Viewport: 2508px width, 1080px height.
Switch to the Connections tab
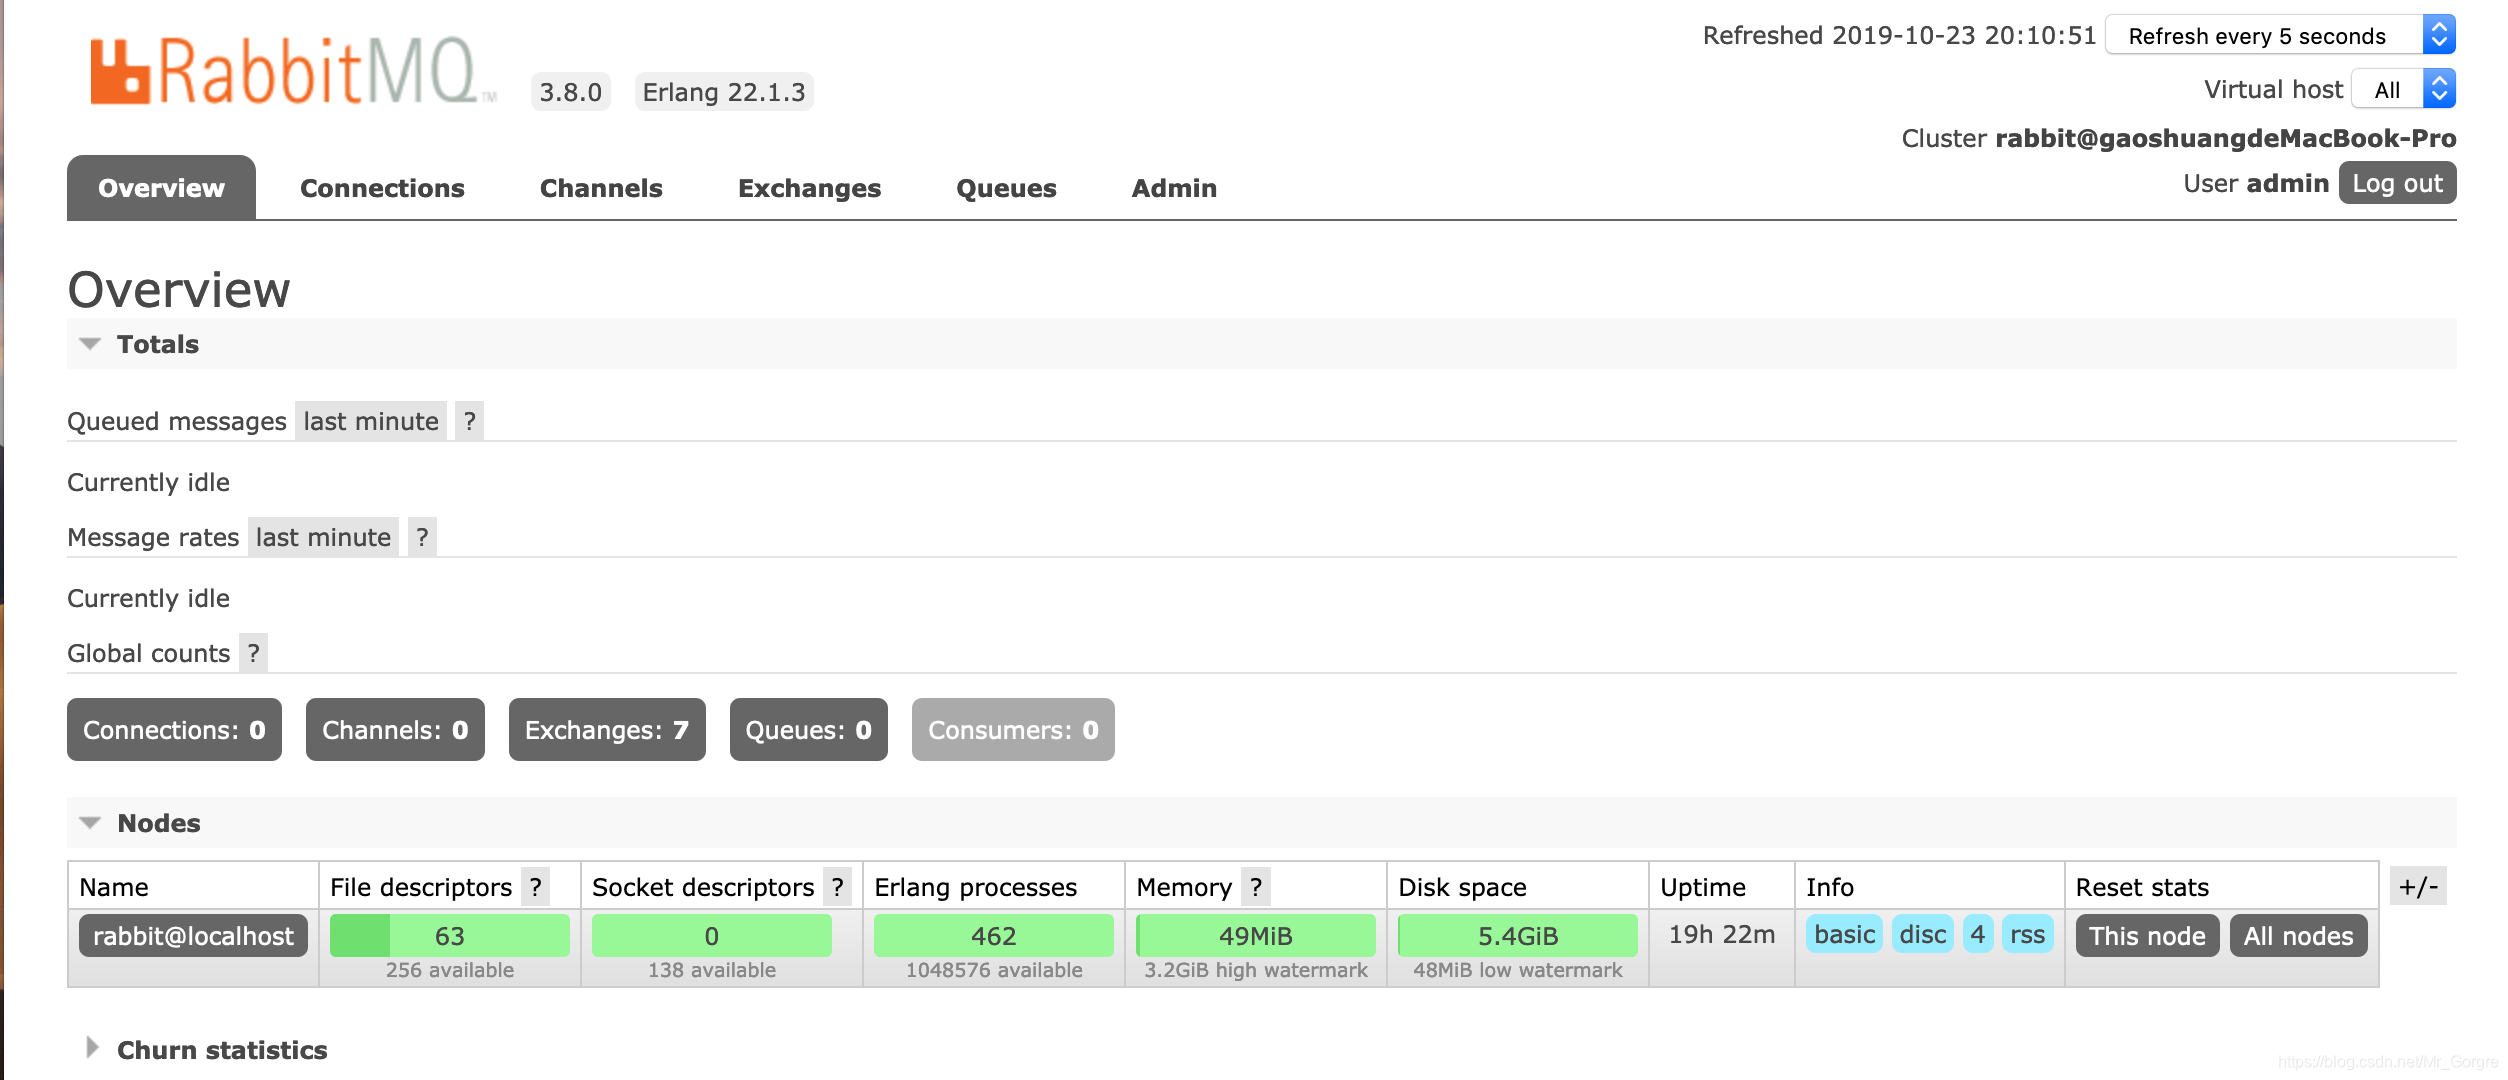pyautogui.click(x=382, y=188)
